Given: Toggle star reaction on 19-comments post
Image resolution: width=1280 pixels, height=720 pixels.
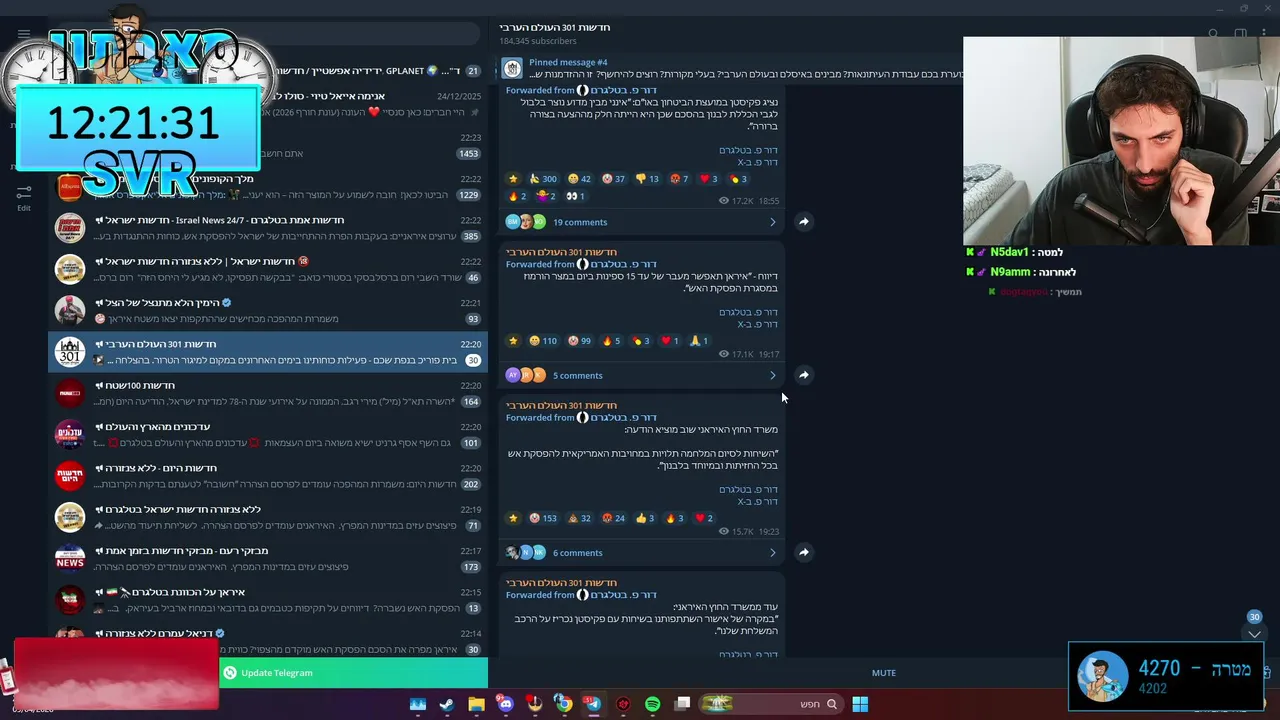Looking at the screenshot, I should [x=514, y=179].
